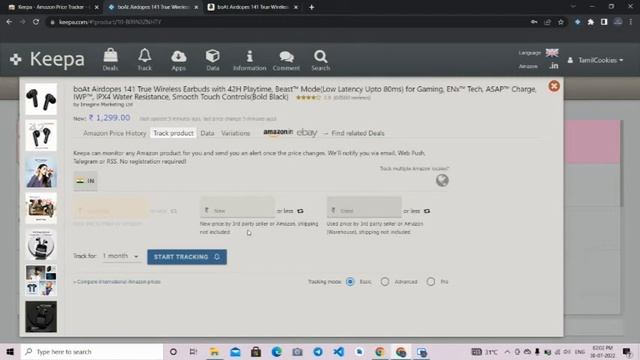This screenshot has height=360, width=640.
Task: Open the Data tab in product overlay
Action: tap(207, 133)
